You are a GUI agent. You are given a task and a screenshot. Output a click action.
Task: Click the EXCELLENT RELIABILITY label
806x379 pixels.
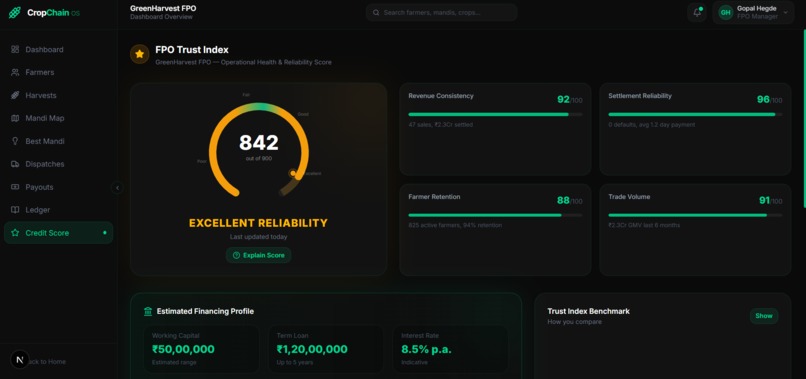pos(258,223)
